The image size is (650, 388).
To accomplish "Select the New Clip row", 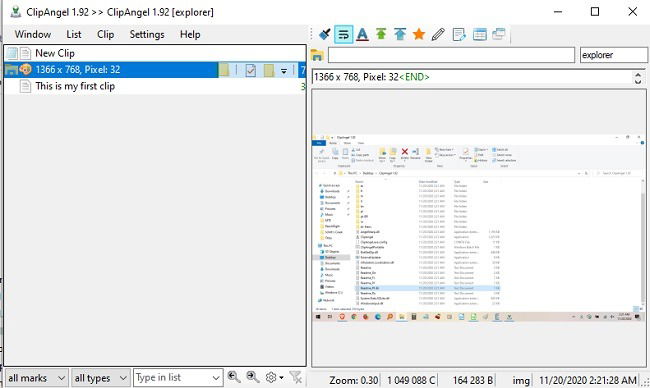I will [155, 53].
